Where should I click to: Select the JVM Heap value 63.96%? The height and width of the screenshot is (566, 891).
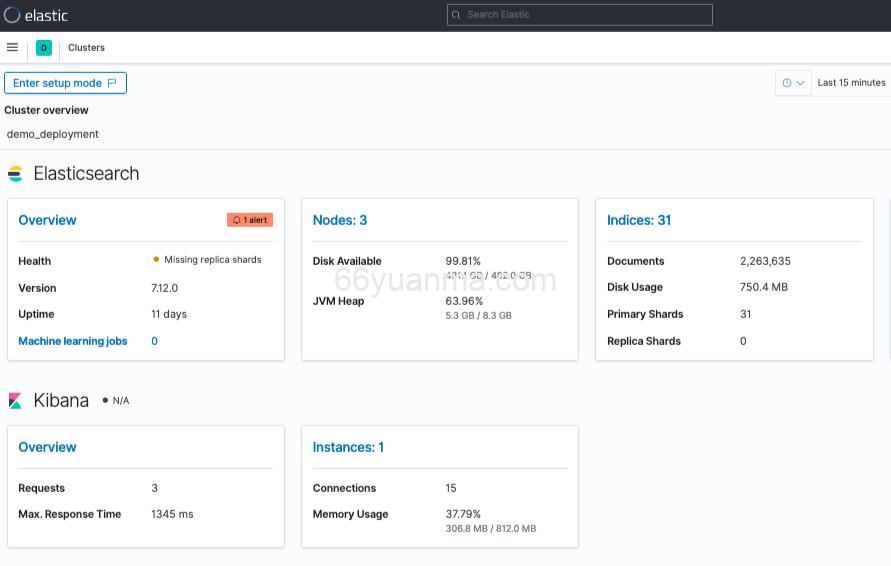pos(464,301)
